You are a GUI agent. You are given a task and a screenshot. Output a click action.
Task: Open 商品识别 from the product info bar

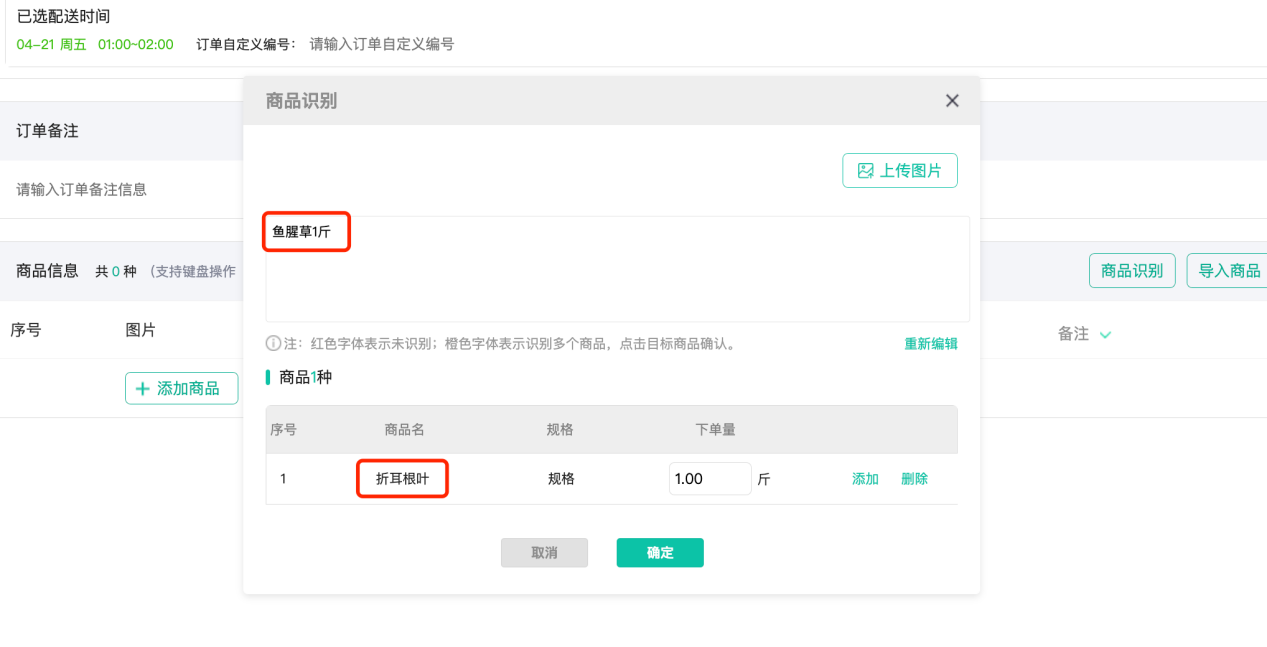click(1131, 271)
